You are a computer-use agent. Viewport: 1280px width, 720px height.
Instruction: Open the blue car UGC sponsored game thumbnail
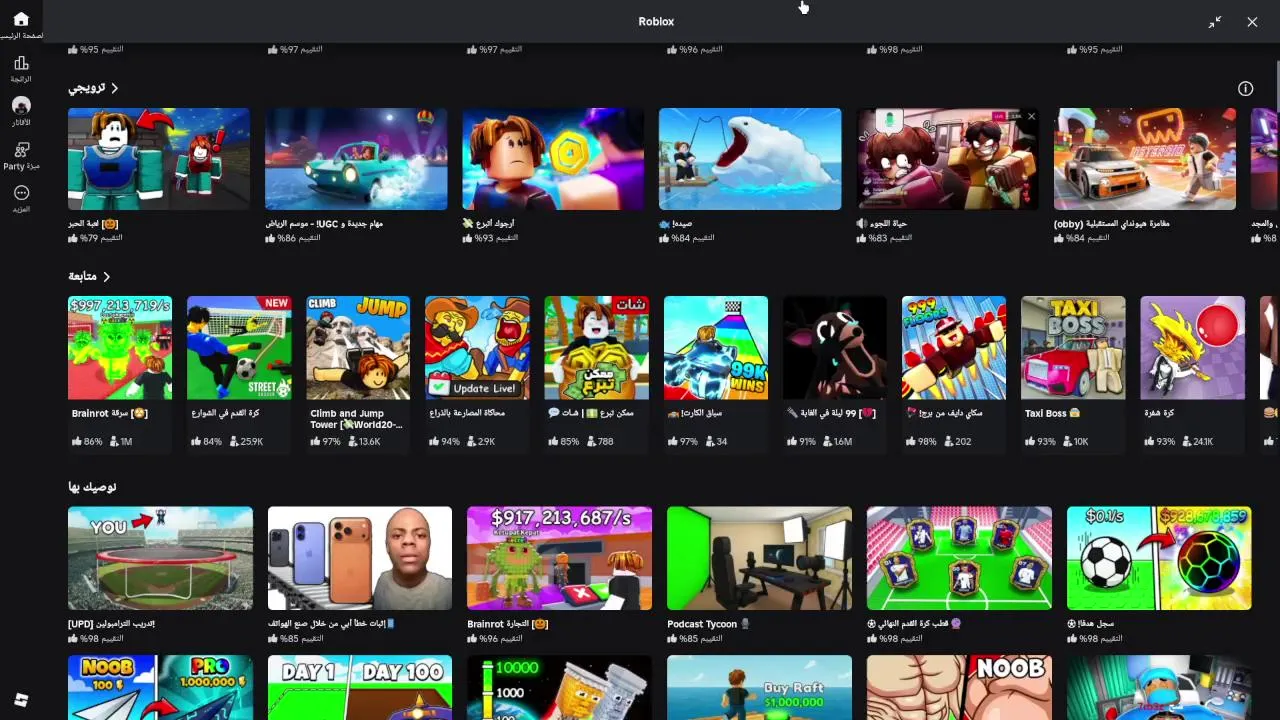click(356, 159)
